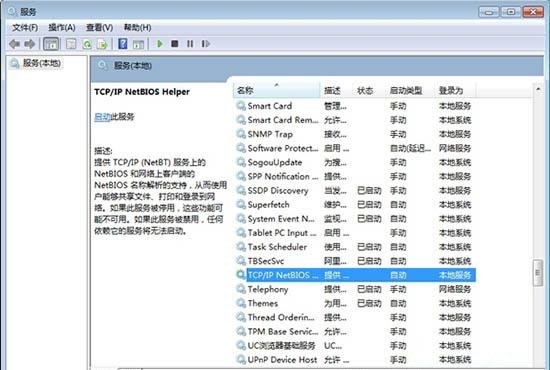
Task: Restart the service with the restart icon
Action: 206,44
